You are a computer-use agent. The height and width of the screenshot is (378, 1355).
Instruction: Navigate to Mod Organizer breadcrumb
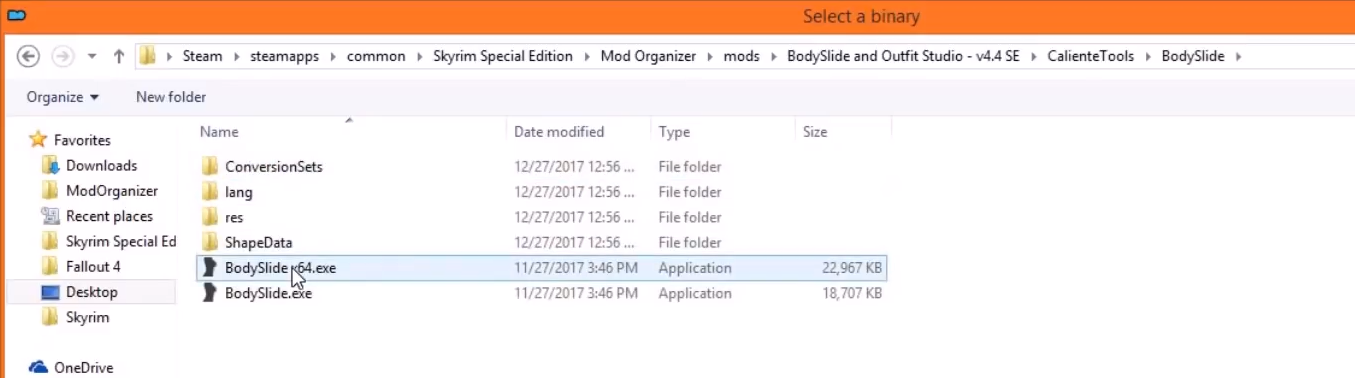click(648, 57)
